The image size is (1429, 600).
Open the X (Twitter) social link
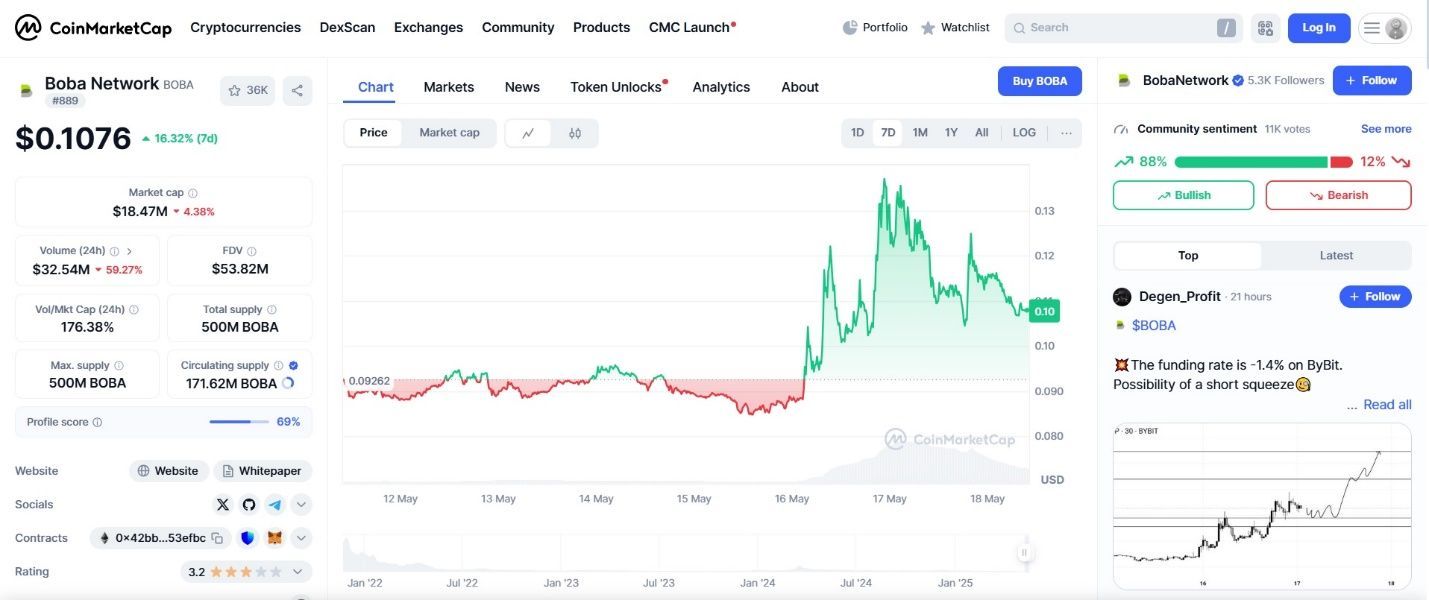coord(223,505)
